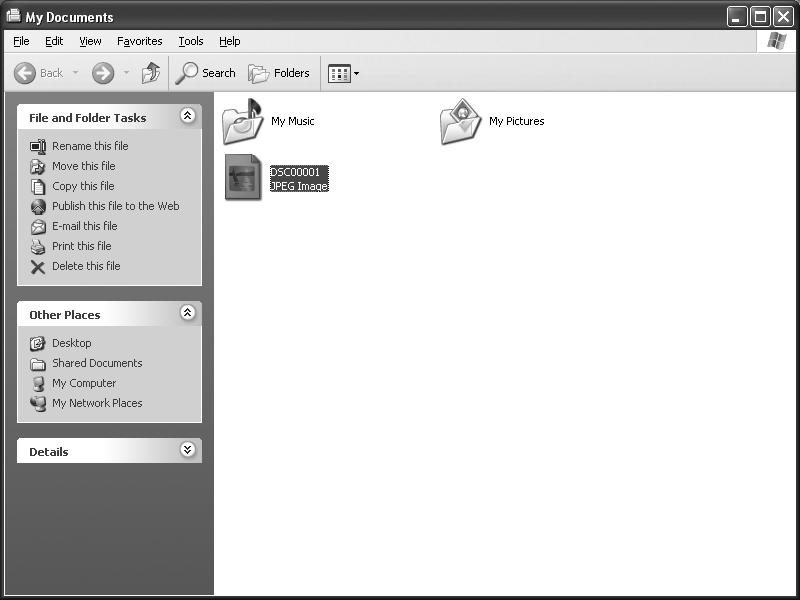This screenshot has height=600, width=800.
Task: Click the Copy this file link
Action: coord(83,186)
